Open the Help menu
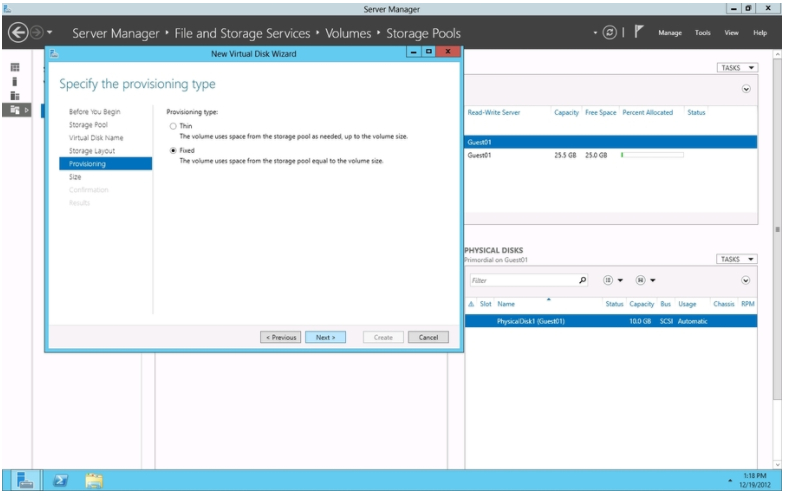 point(760,33)
